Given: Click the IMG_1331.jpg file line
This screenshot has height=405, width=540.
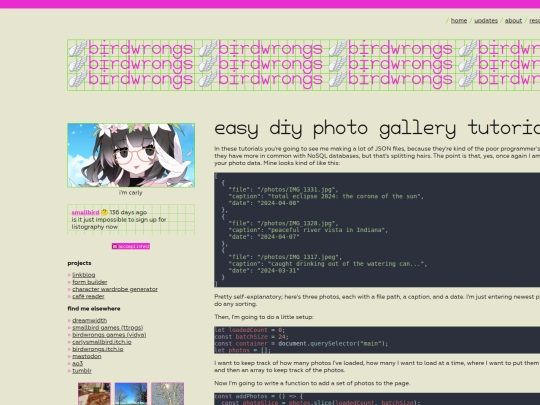Looking at the screenshot, I should pyautogui.click(x=283, y=189).
